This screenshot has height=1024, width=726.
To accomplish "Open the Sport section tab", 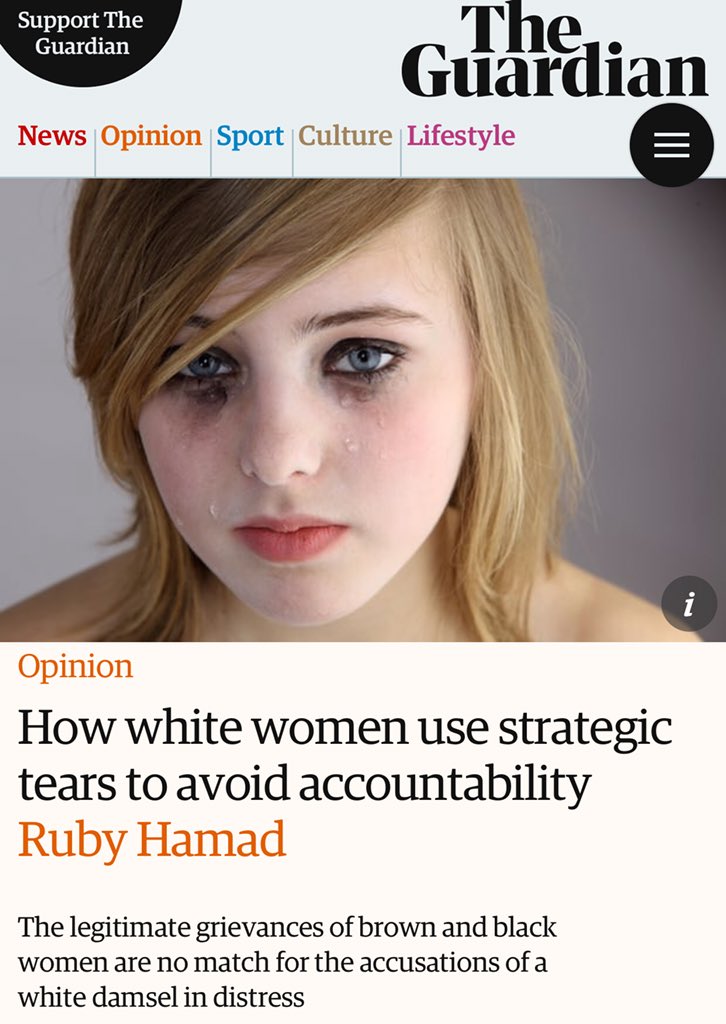I will (x=250, y=136).
